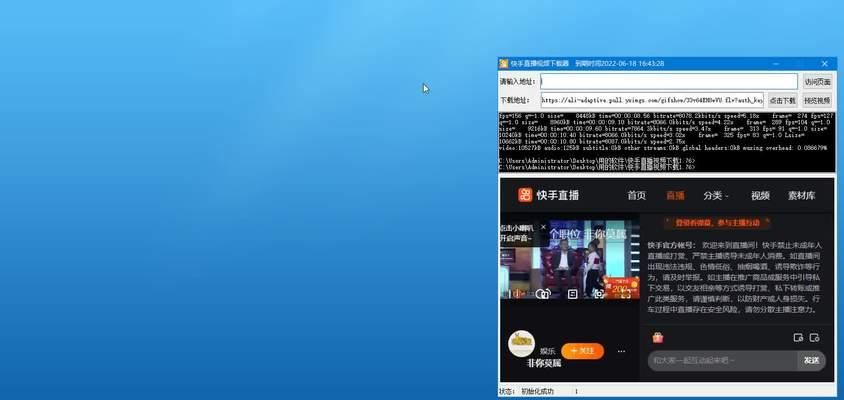Click the black ffmpeg console output area
844x400 pixels.
pos(667,142)
